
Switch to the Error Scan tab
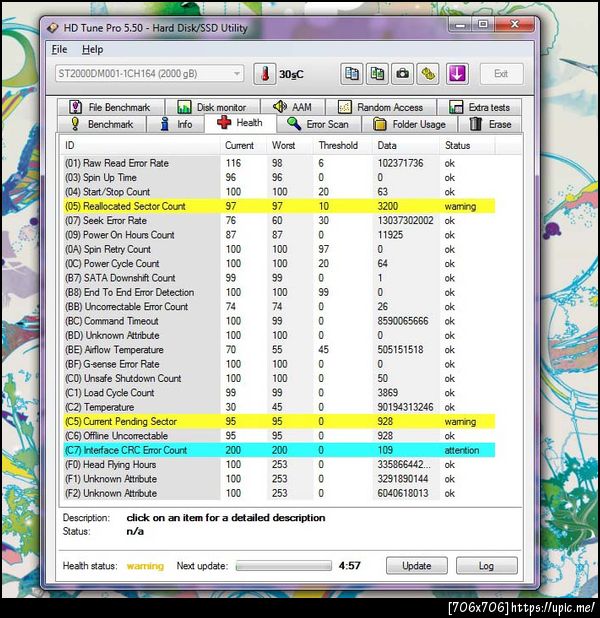[319, 124]
